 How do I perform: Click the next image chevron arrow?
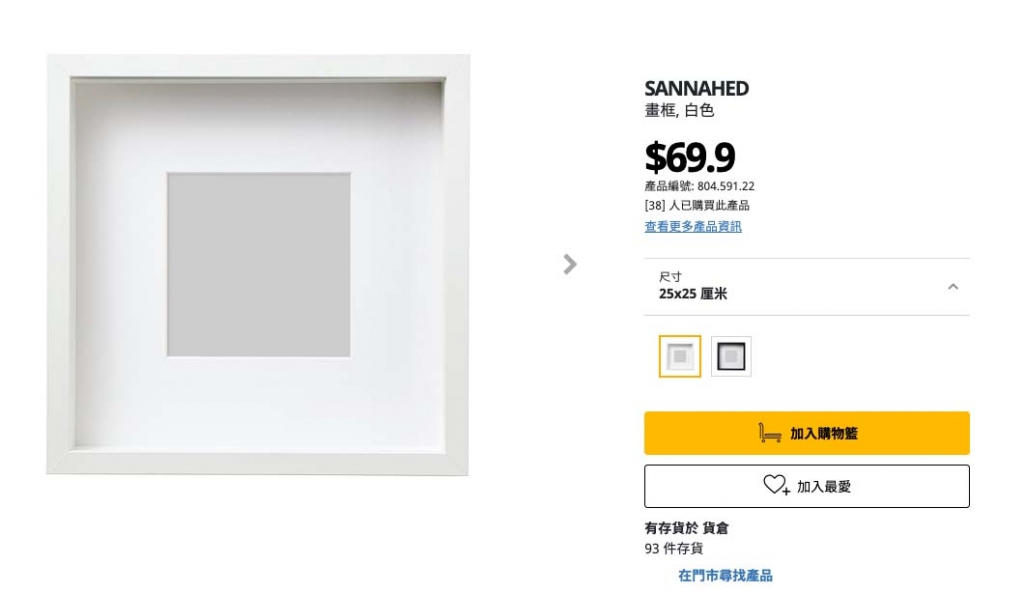(569, 264)
